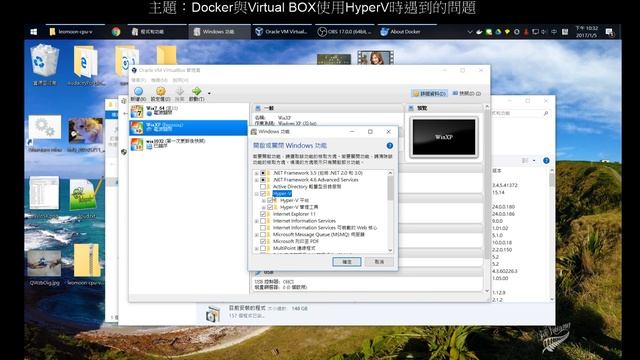Click VirtualBox Snapshots button at top right

pyautogui.click(x=467, y=93)
